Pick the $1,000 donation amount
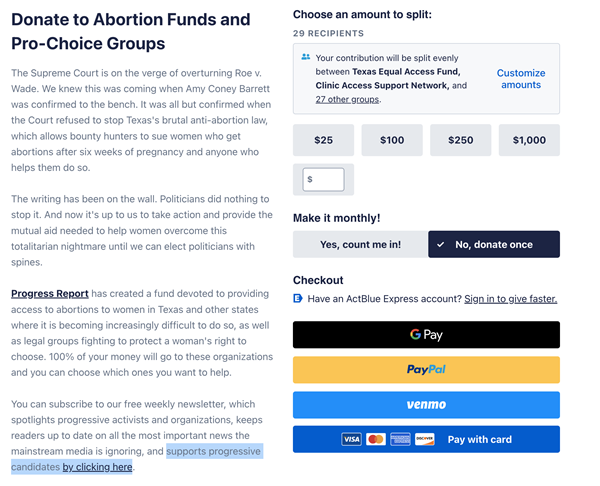Viewport: 600px width, 486px height. 529,140
